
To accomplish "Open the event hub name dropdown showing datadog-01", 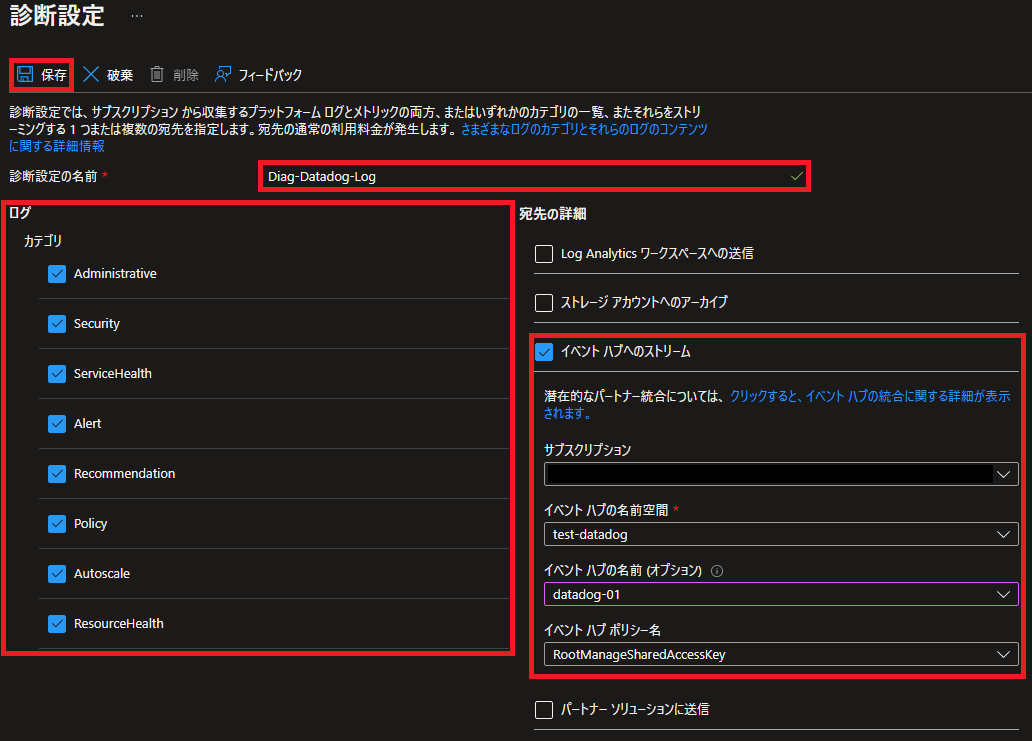I will coord(781,594).
